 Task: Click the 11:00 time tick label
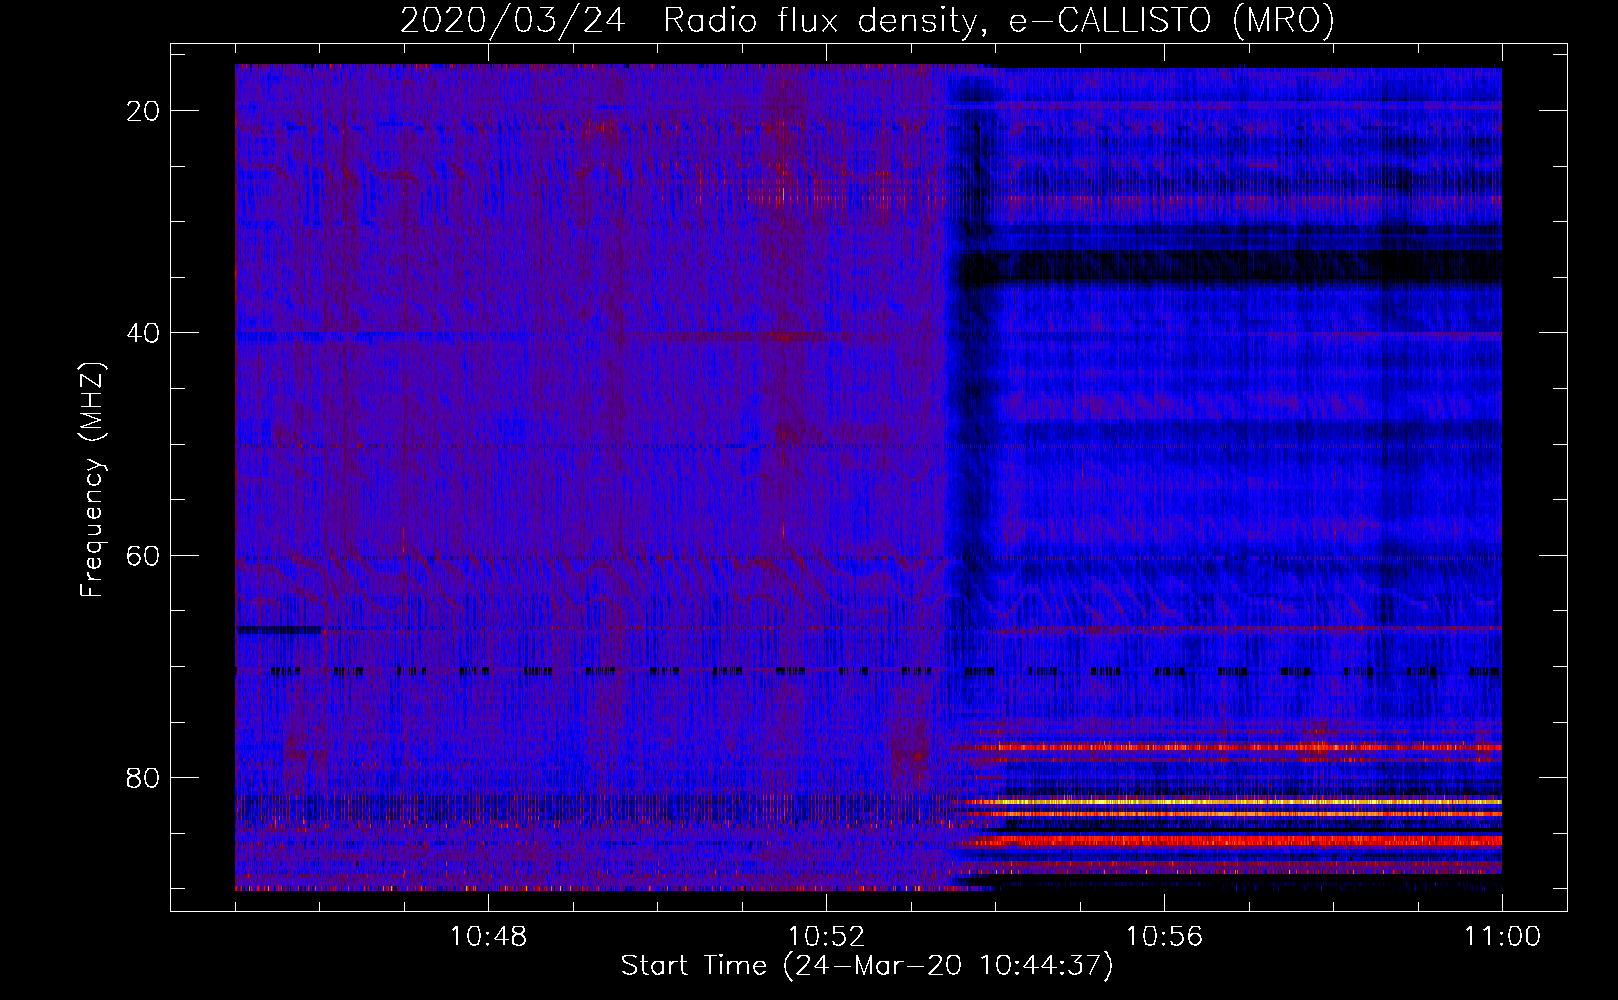click(x=1502, y=937)
